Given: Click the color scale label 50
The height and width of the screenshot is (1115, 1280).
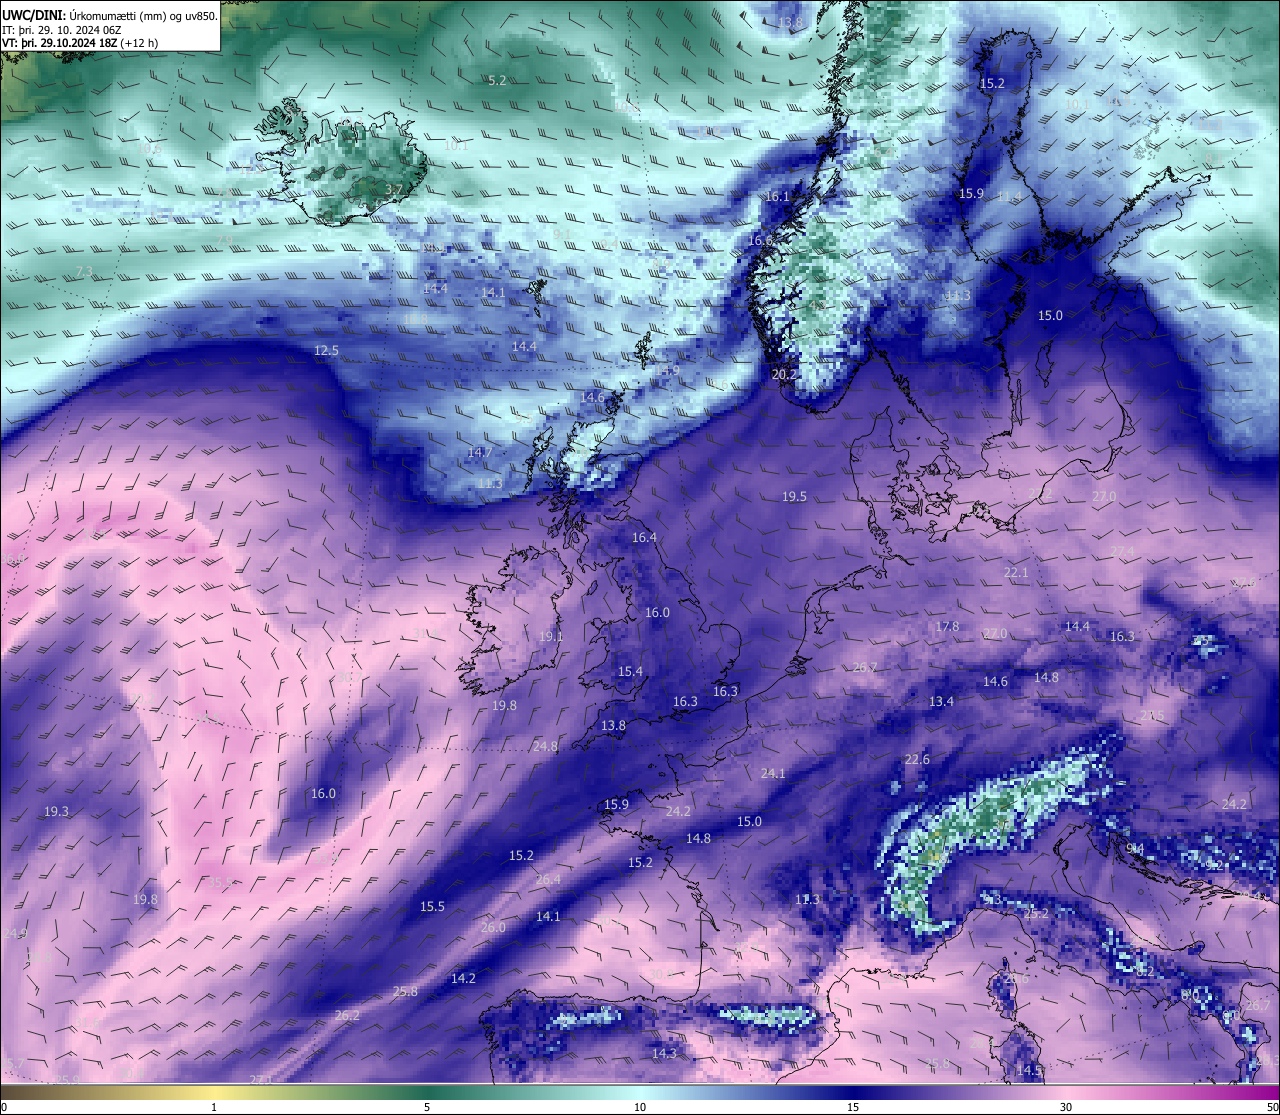Looking at the screenshot, I should tap(1272, 1107).
